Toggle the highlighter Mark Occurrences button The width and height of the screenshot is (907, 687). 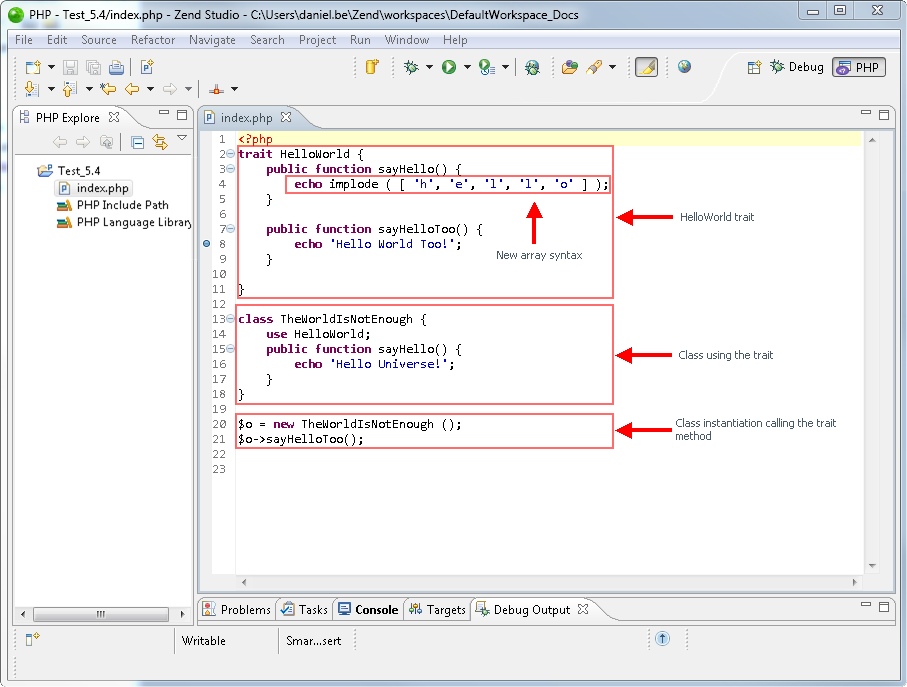[646, 67]
